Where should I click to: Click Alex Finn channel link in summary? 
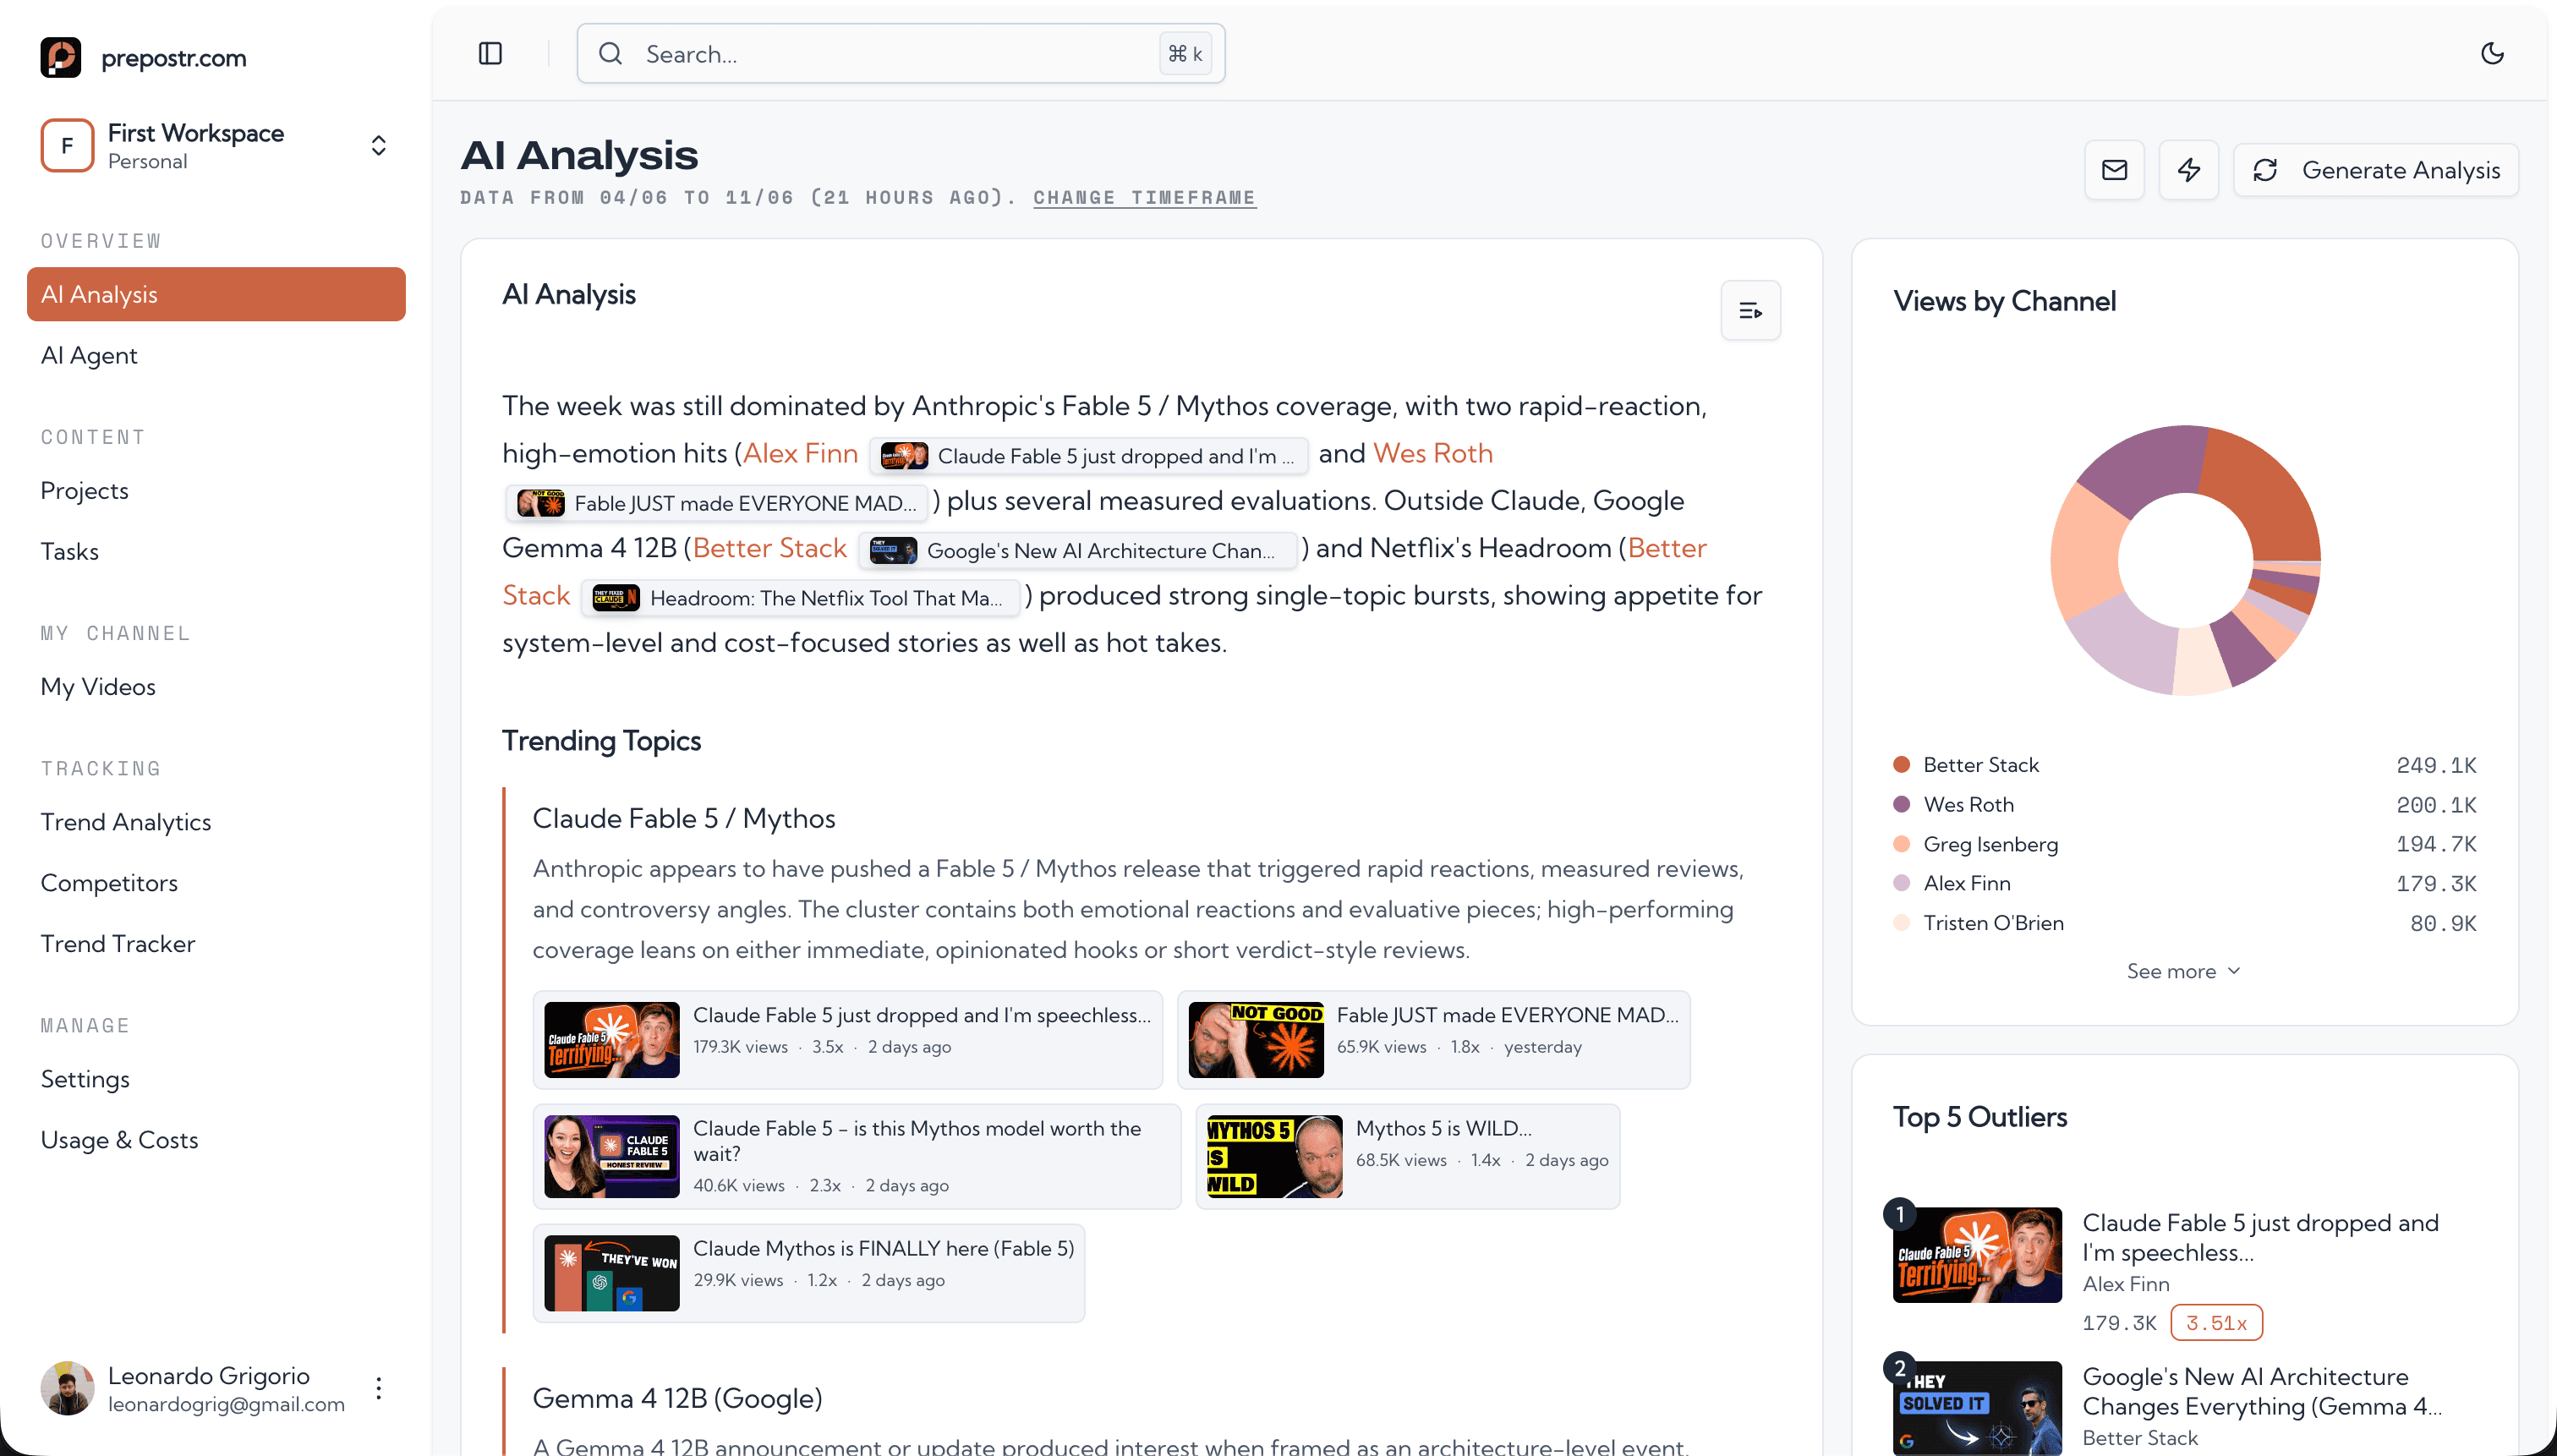800,453
